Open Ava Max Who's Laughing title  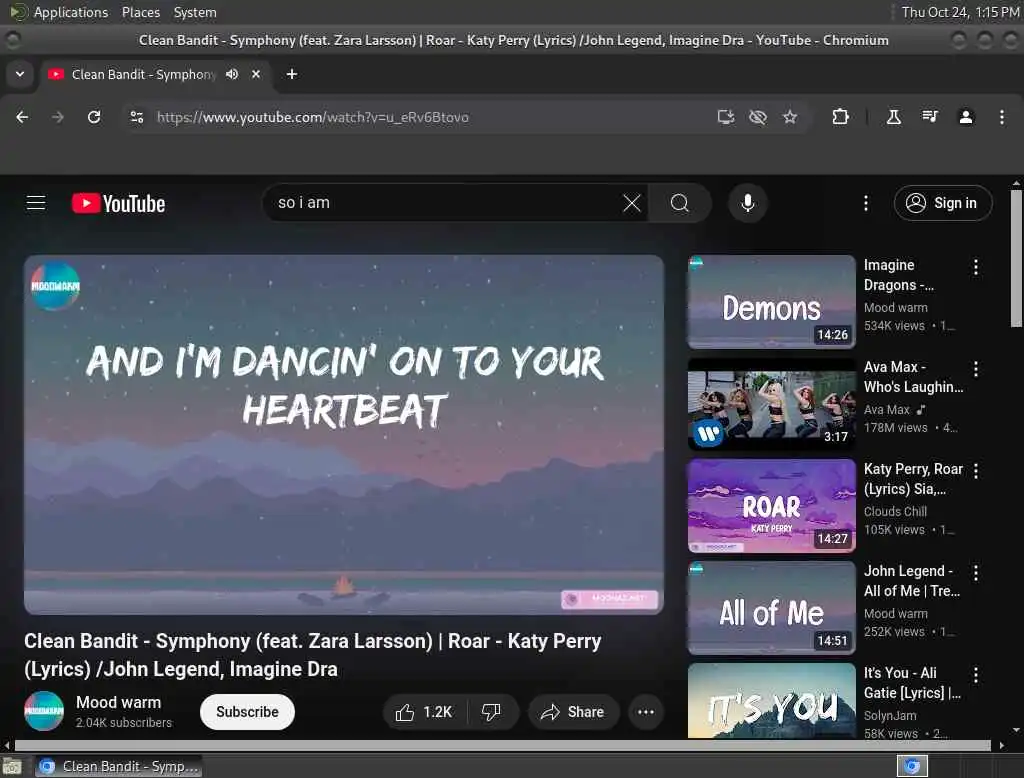913,377
